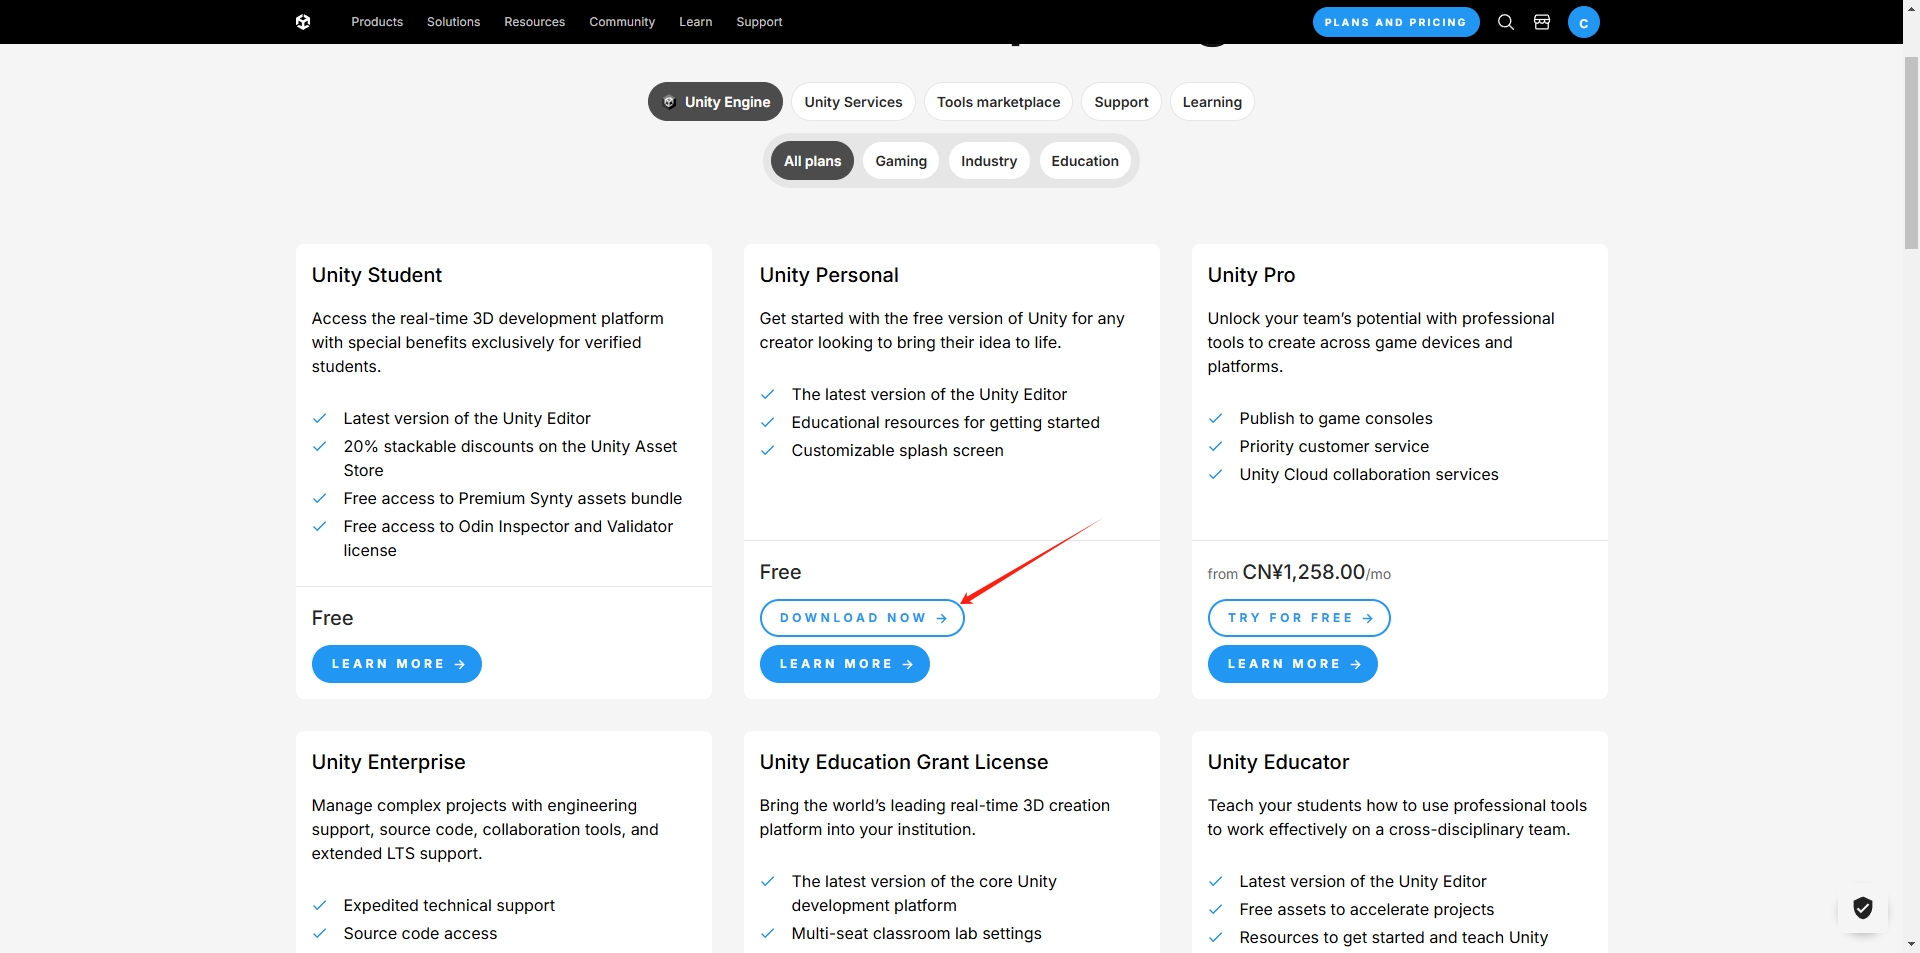The width and height of the screenshot is (1920, 953).
Task: Open the Solutions menu
Action: click(x=453, y=22)
